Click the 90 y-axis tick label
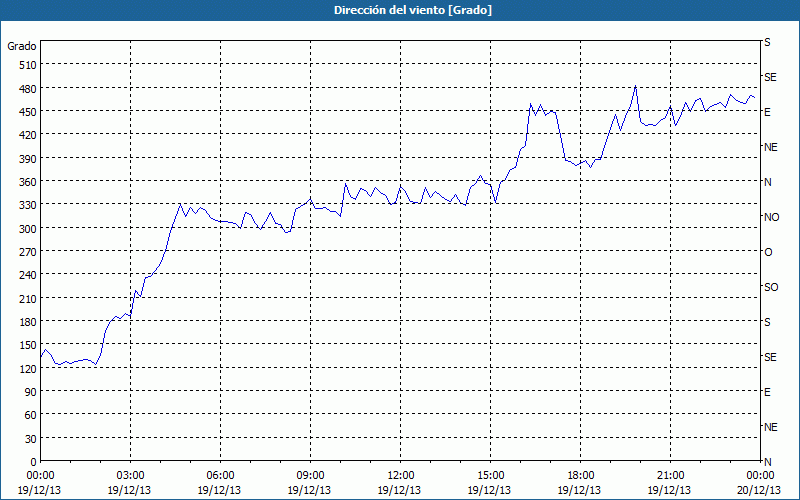The height and width of the screenshot is (500, 800). [31, 392]
